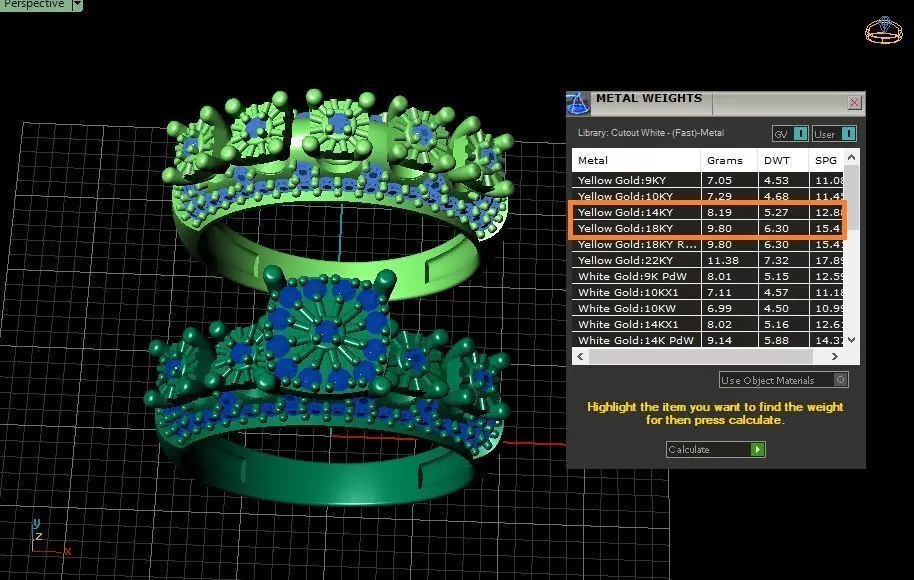Screen dimensions: 914x580
Task: Close the Metal Weights panel
Action: 854,103
